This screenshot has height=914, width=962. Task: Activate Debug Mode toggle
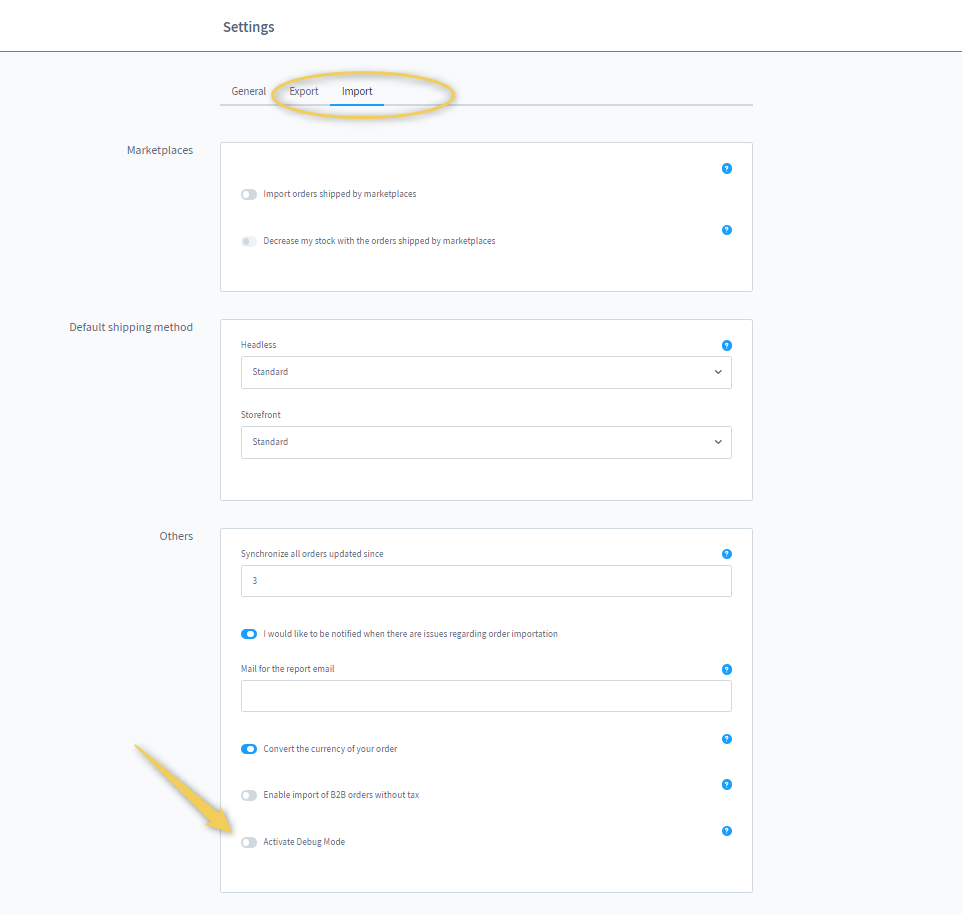(x=249, y=842)
